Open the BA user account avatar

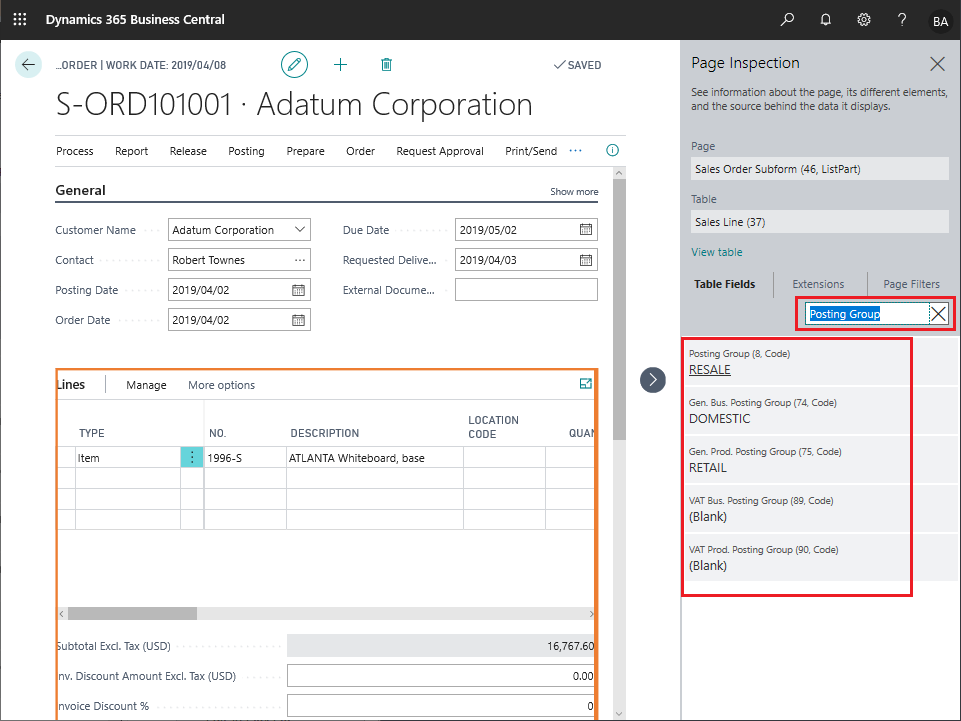(940, 21)
